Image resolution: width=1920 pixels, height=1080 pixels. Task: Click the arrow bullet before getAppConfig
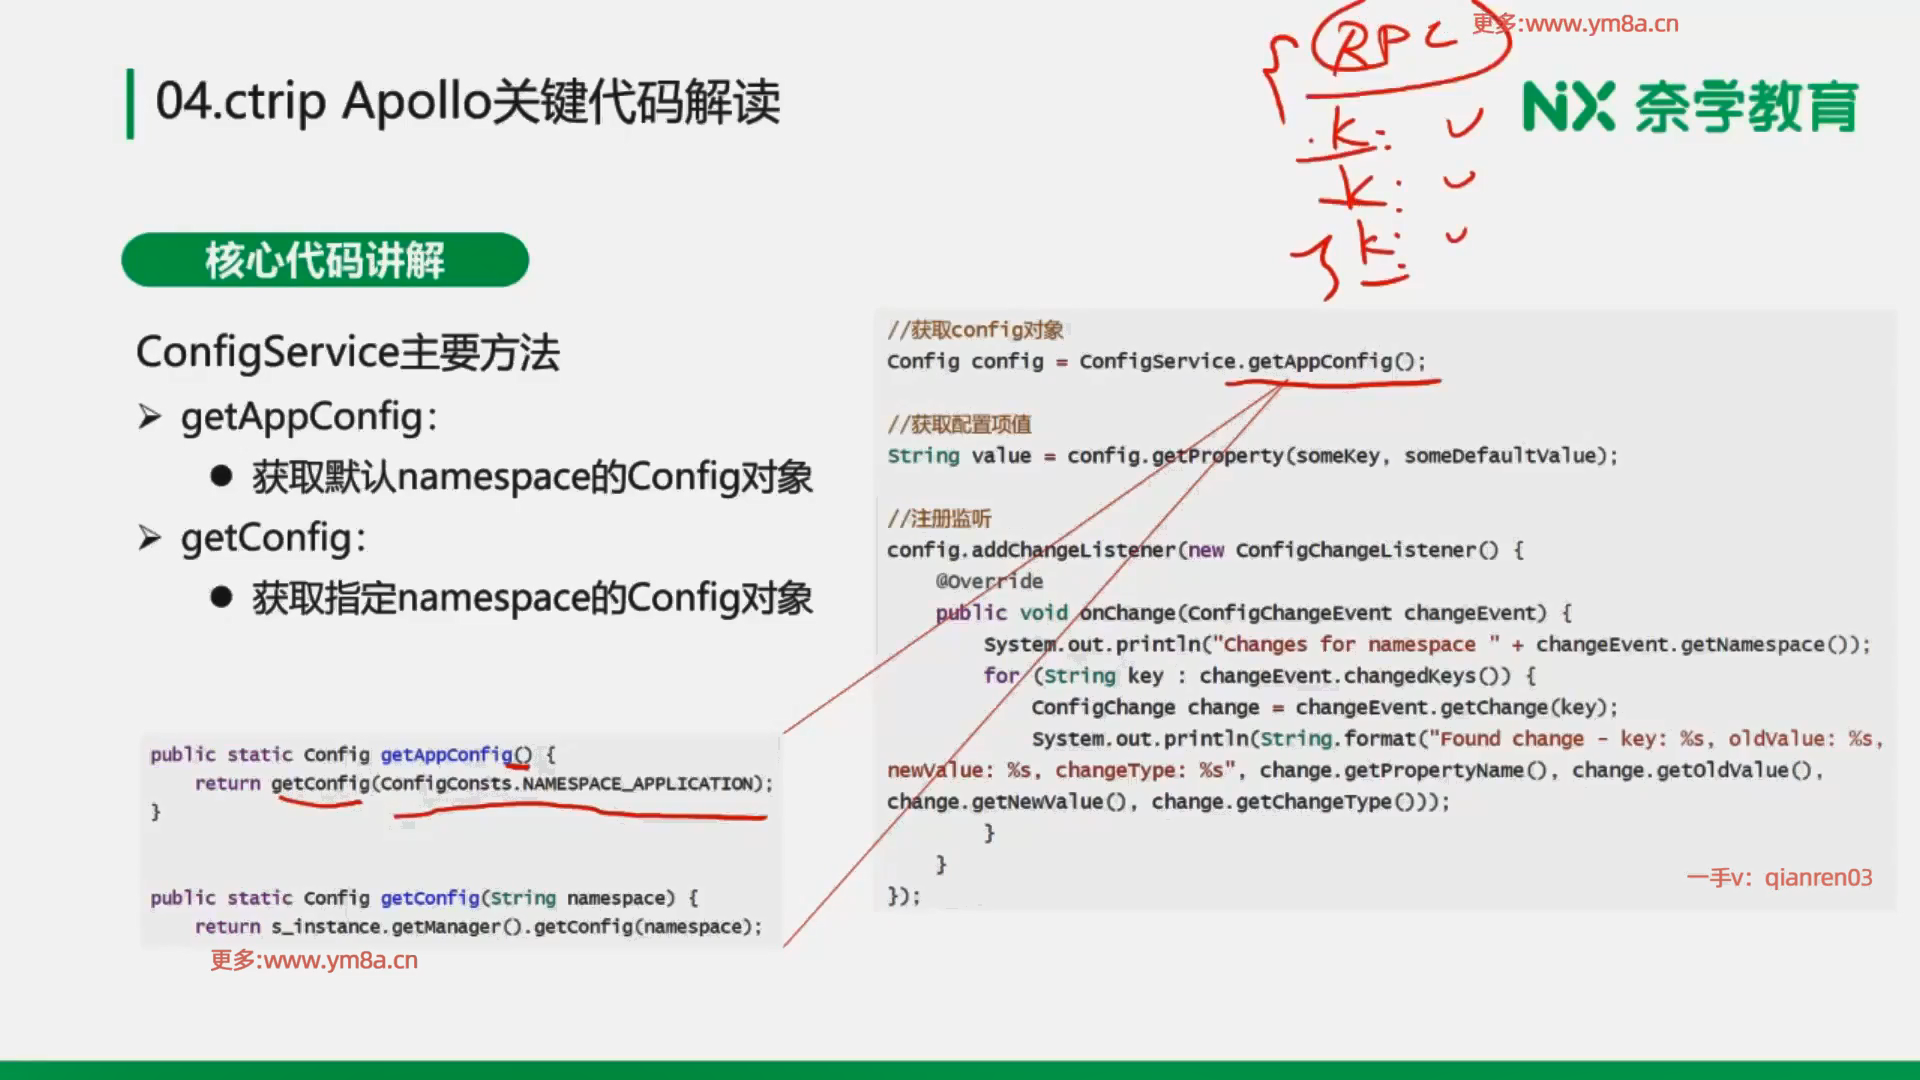click(149, 417)
